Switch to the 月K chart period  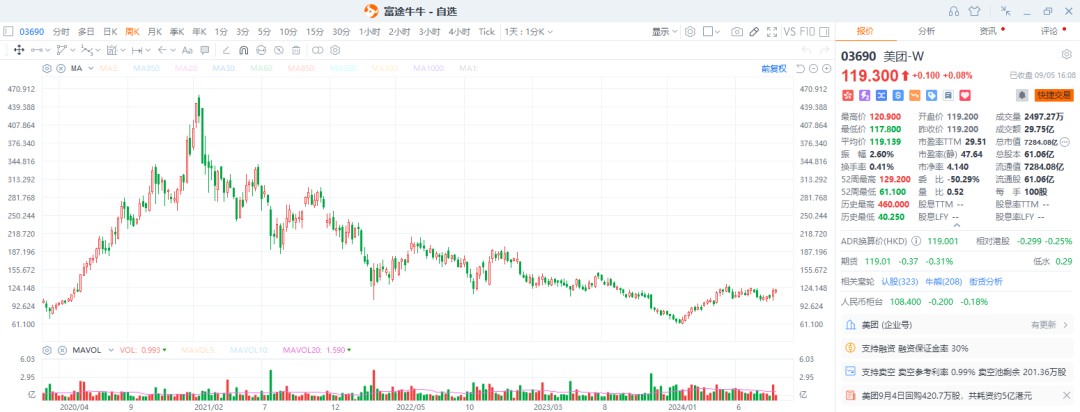click(154, 32)
